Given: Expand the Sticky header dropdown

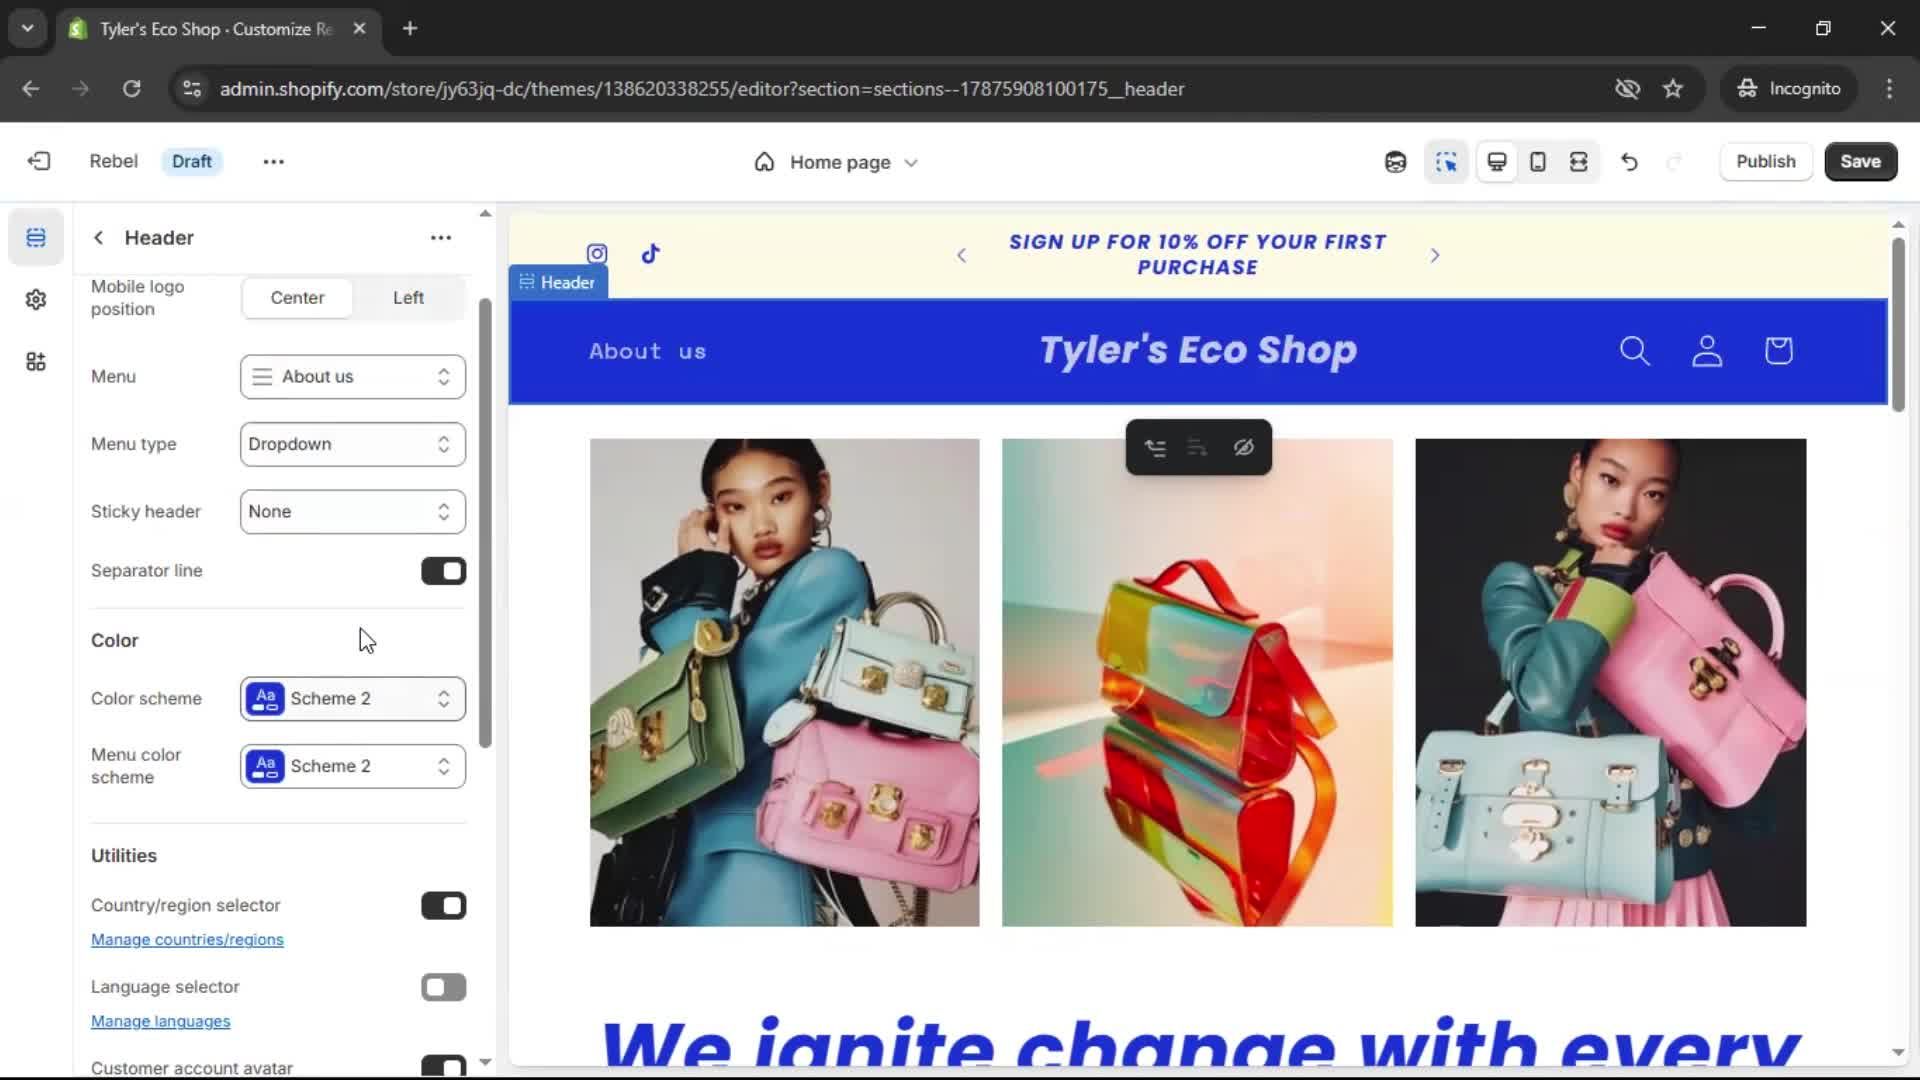Looking at the screenshot, I should click(352, 512).
